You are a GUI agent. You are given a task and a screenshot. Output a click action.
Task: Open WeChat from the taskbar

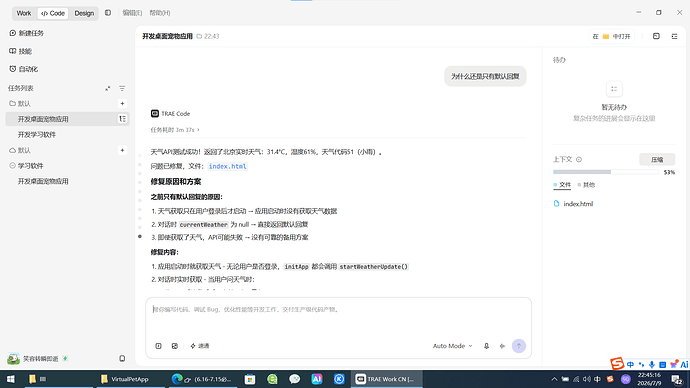[x=294, y=379]
